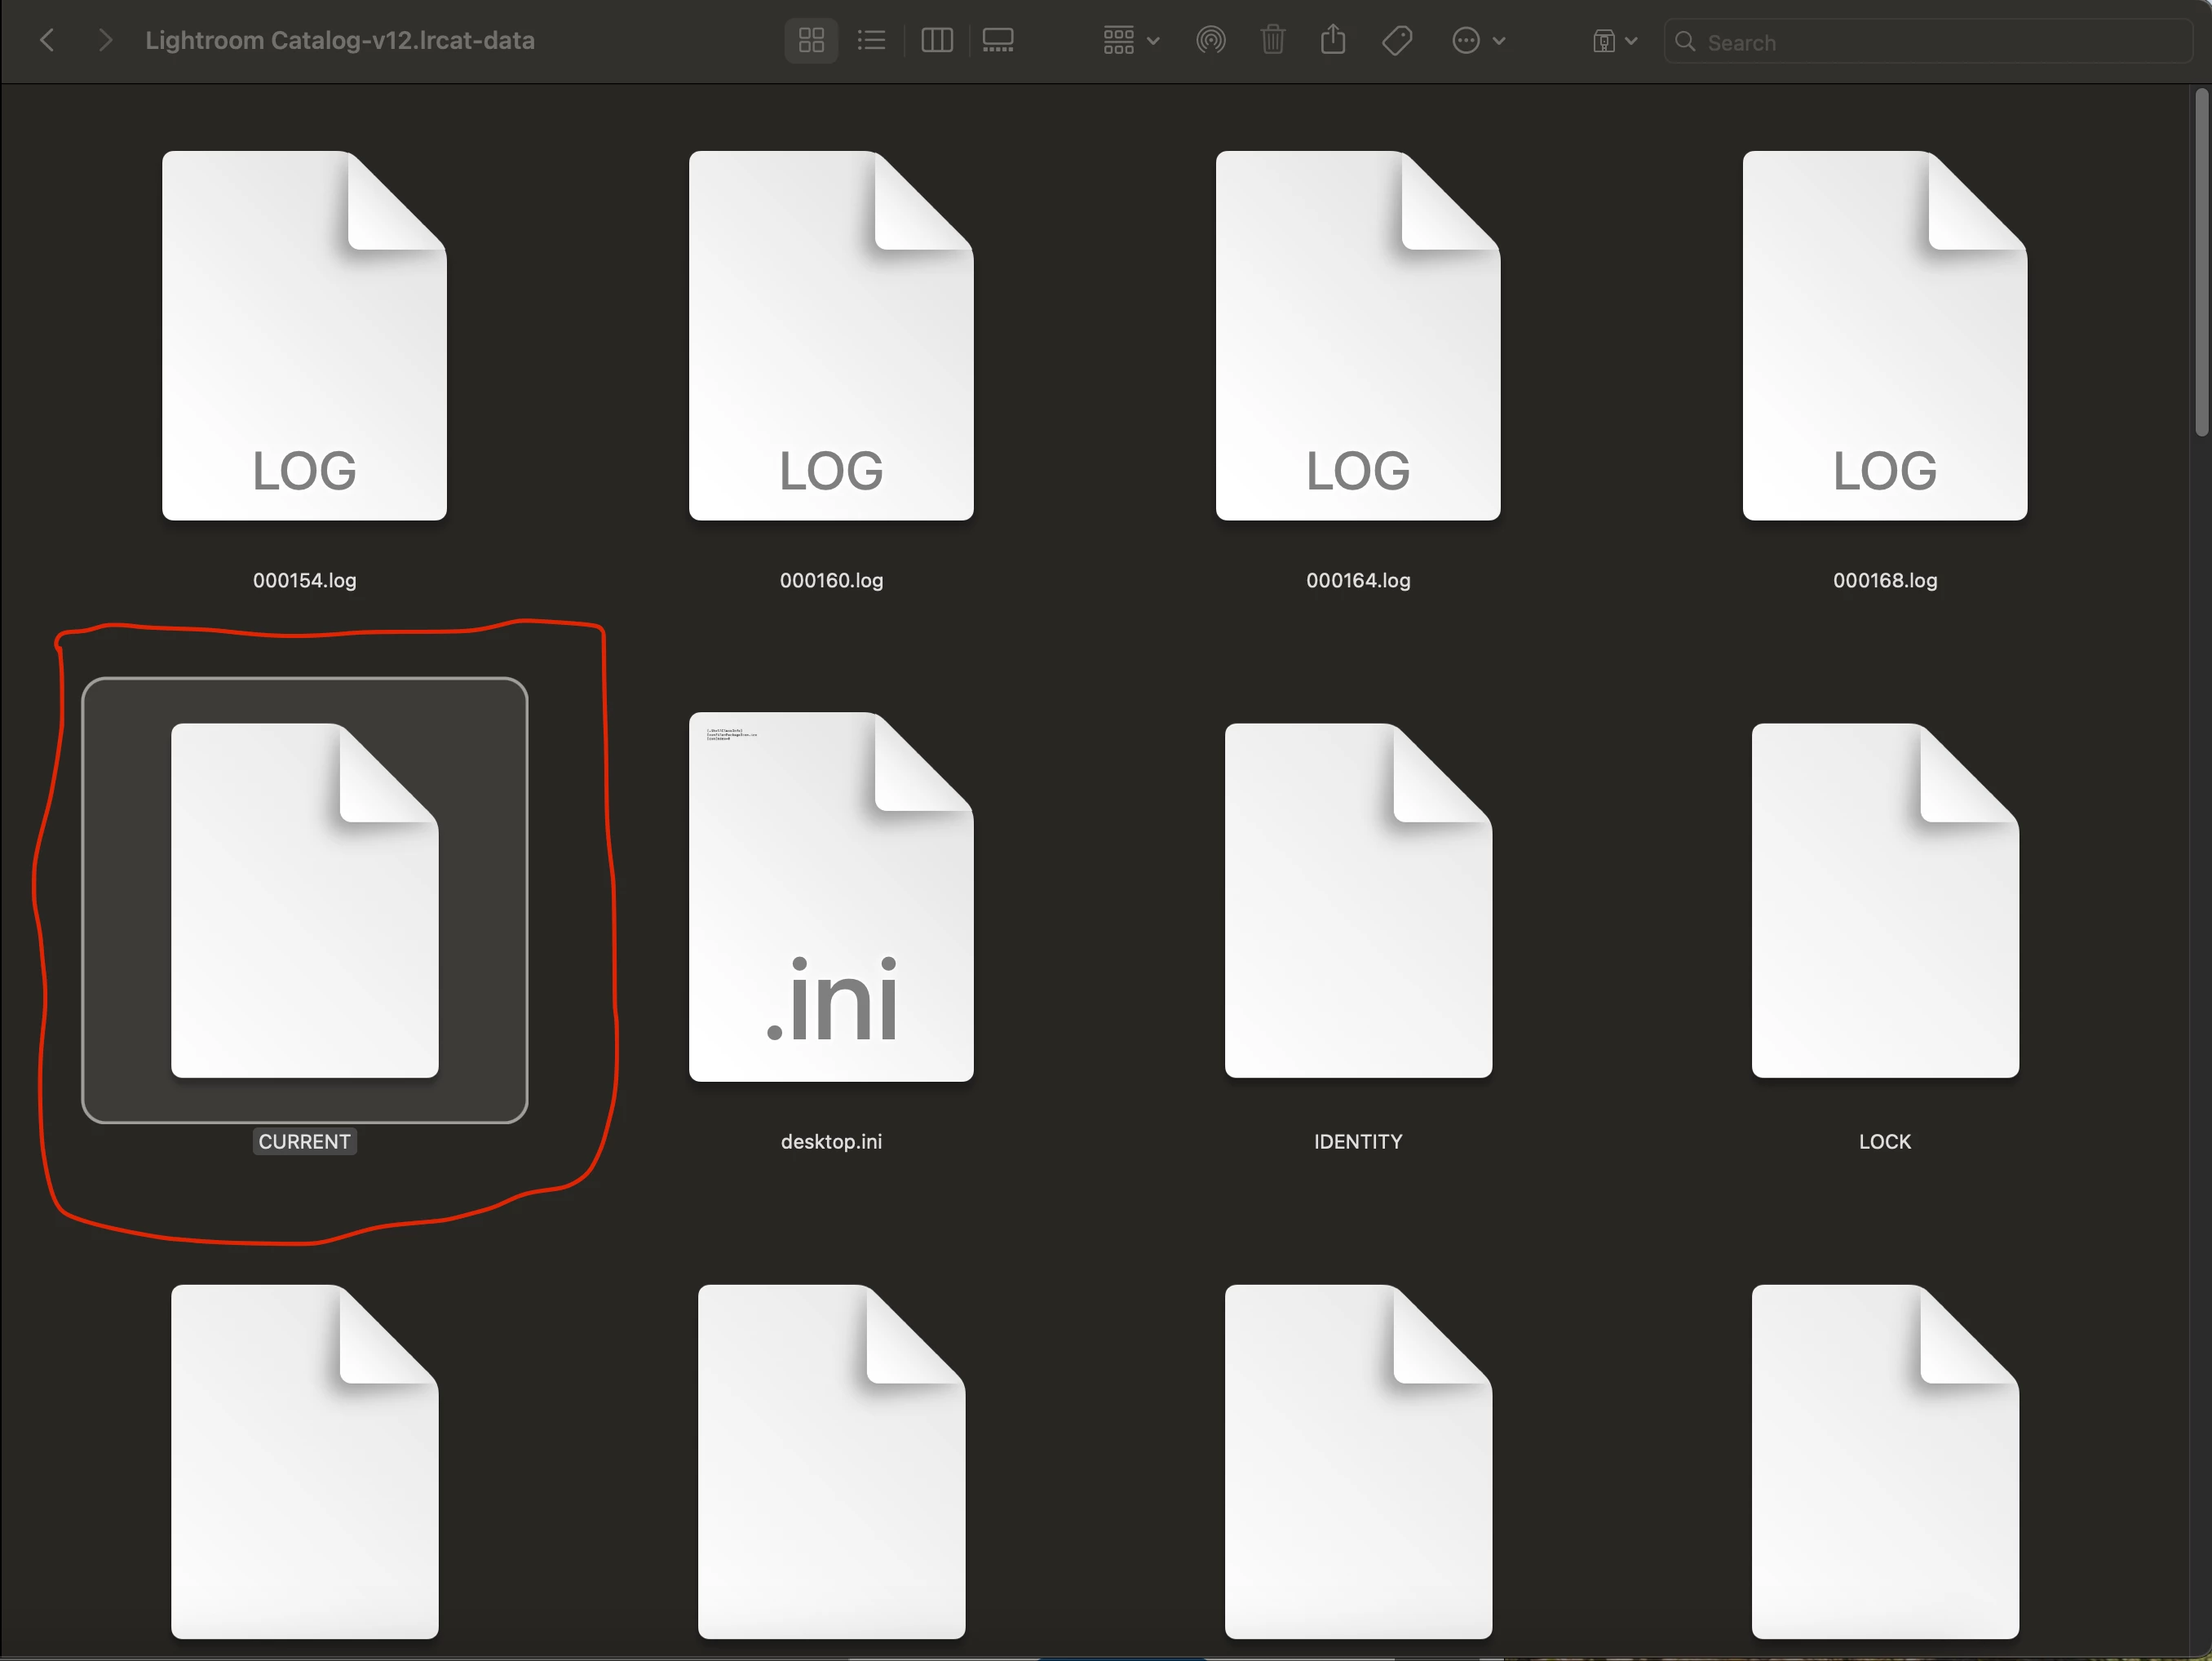The height and width of the screenshot is (1661, 2212).
Task: Click the vertical scrollbar thumb
Action: tap(2201, 262)
